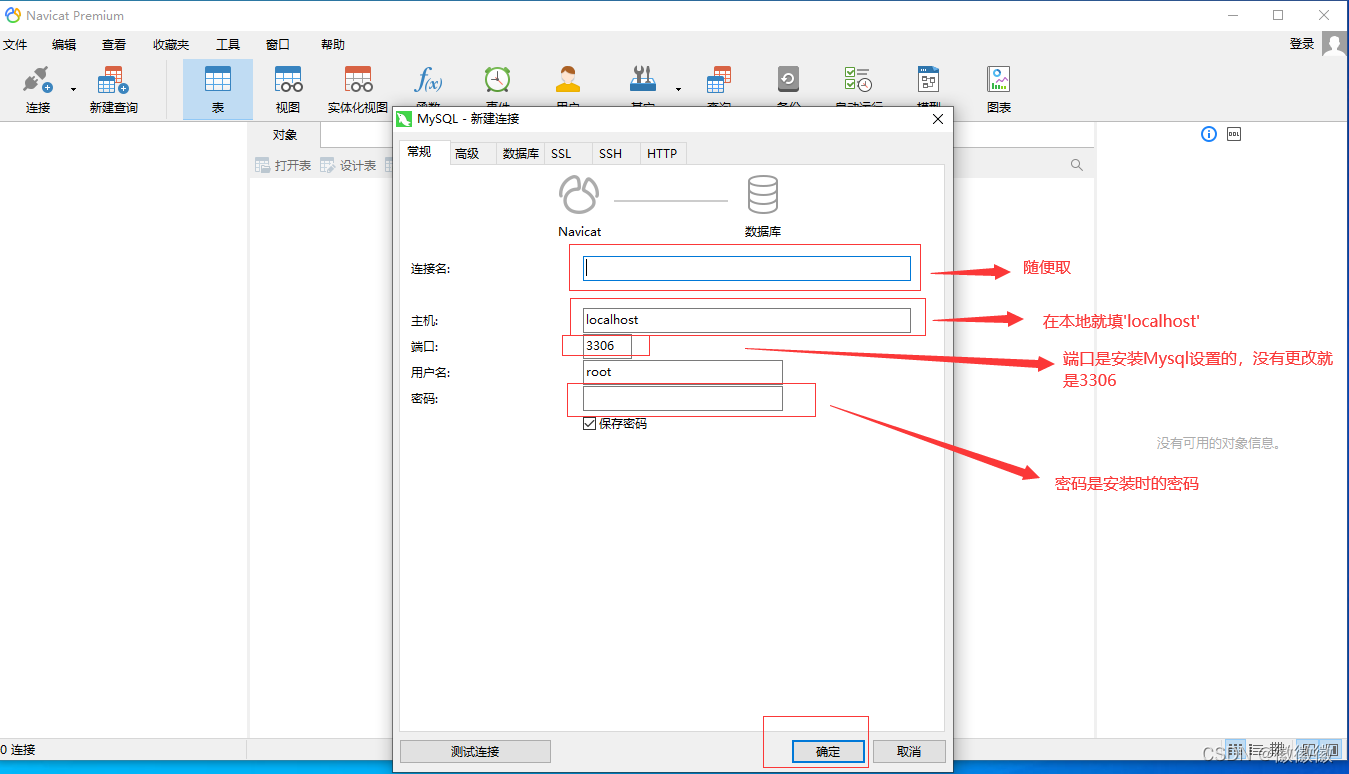Close the MySQL 新建连接 dialog

coord(937,119)
